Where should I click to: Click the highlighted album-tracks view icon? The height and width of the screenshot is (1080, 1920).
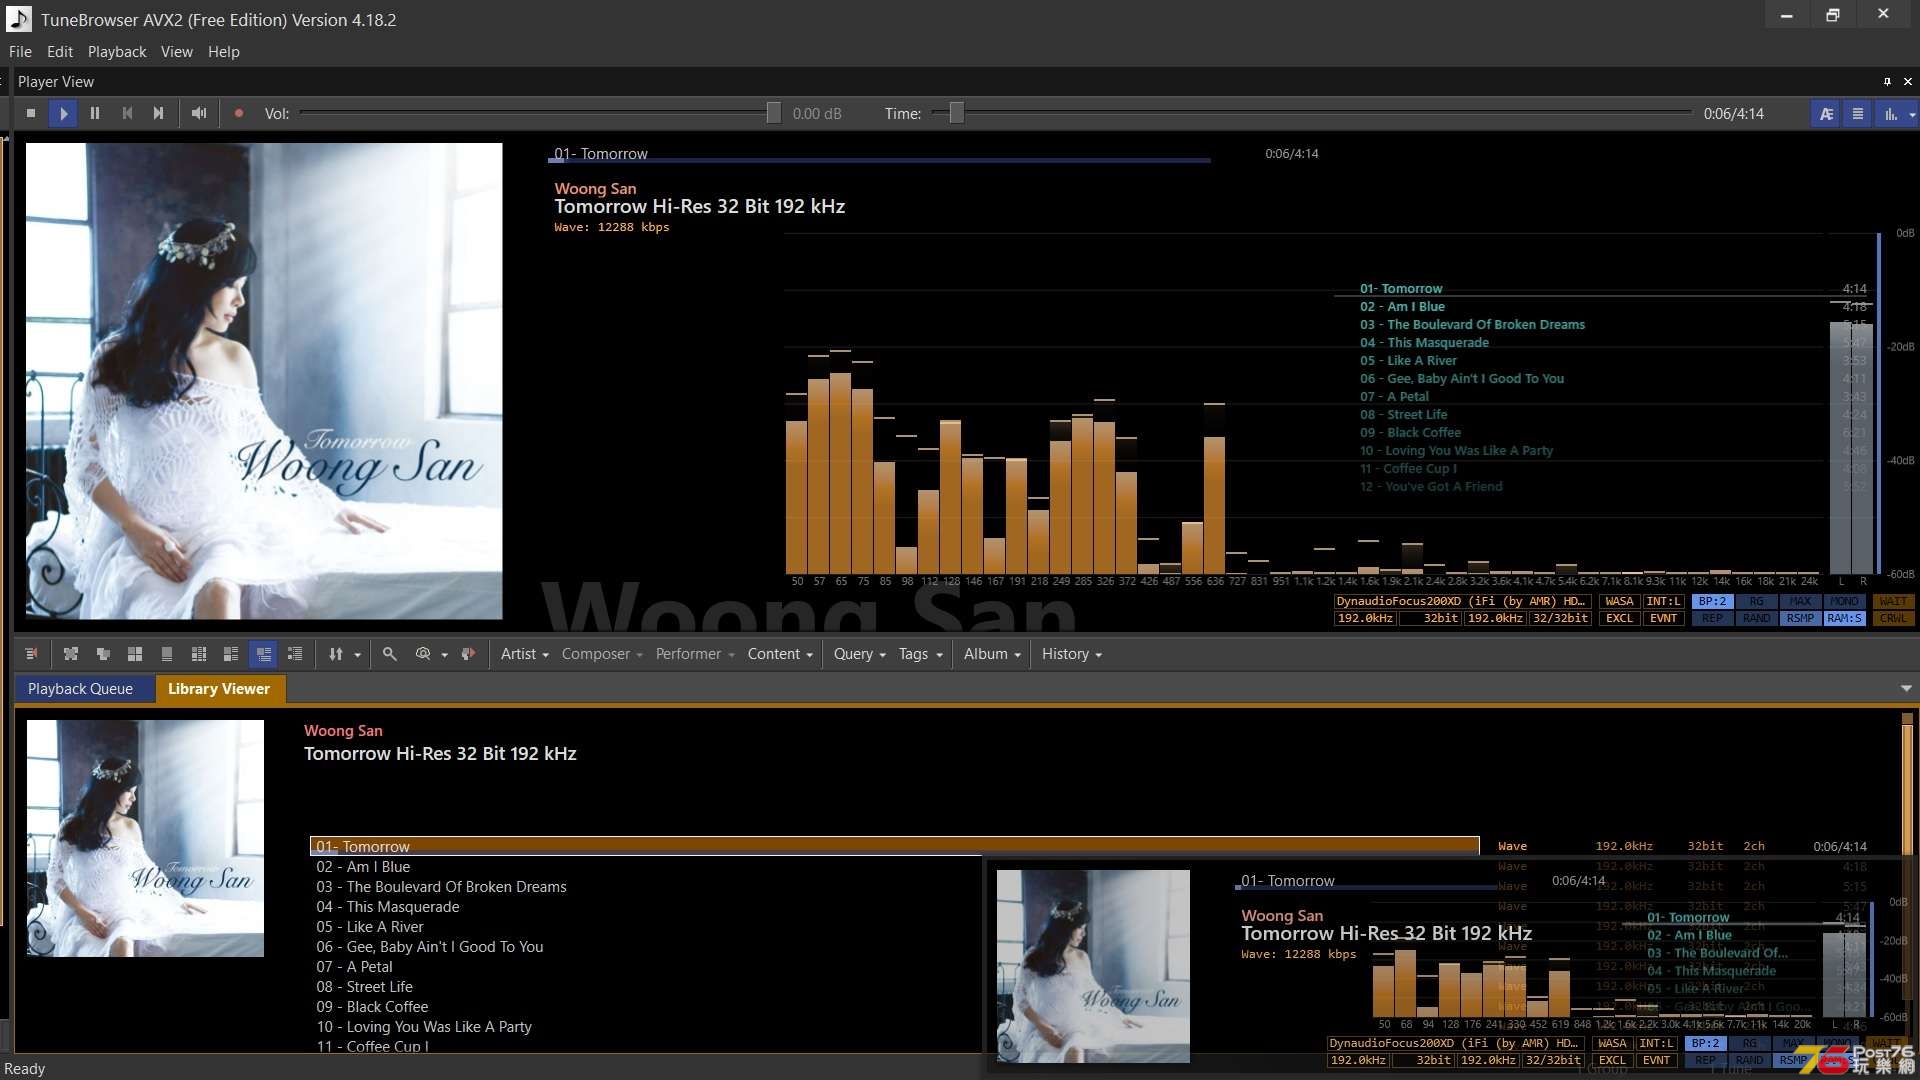click(264, 654)
